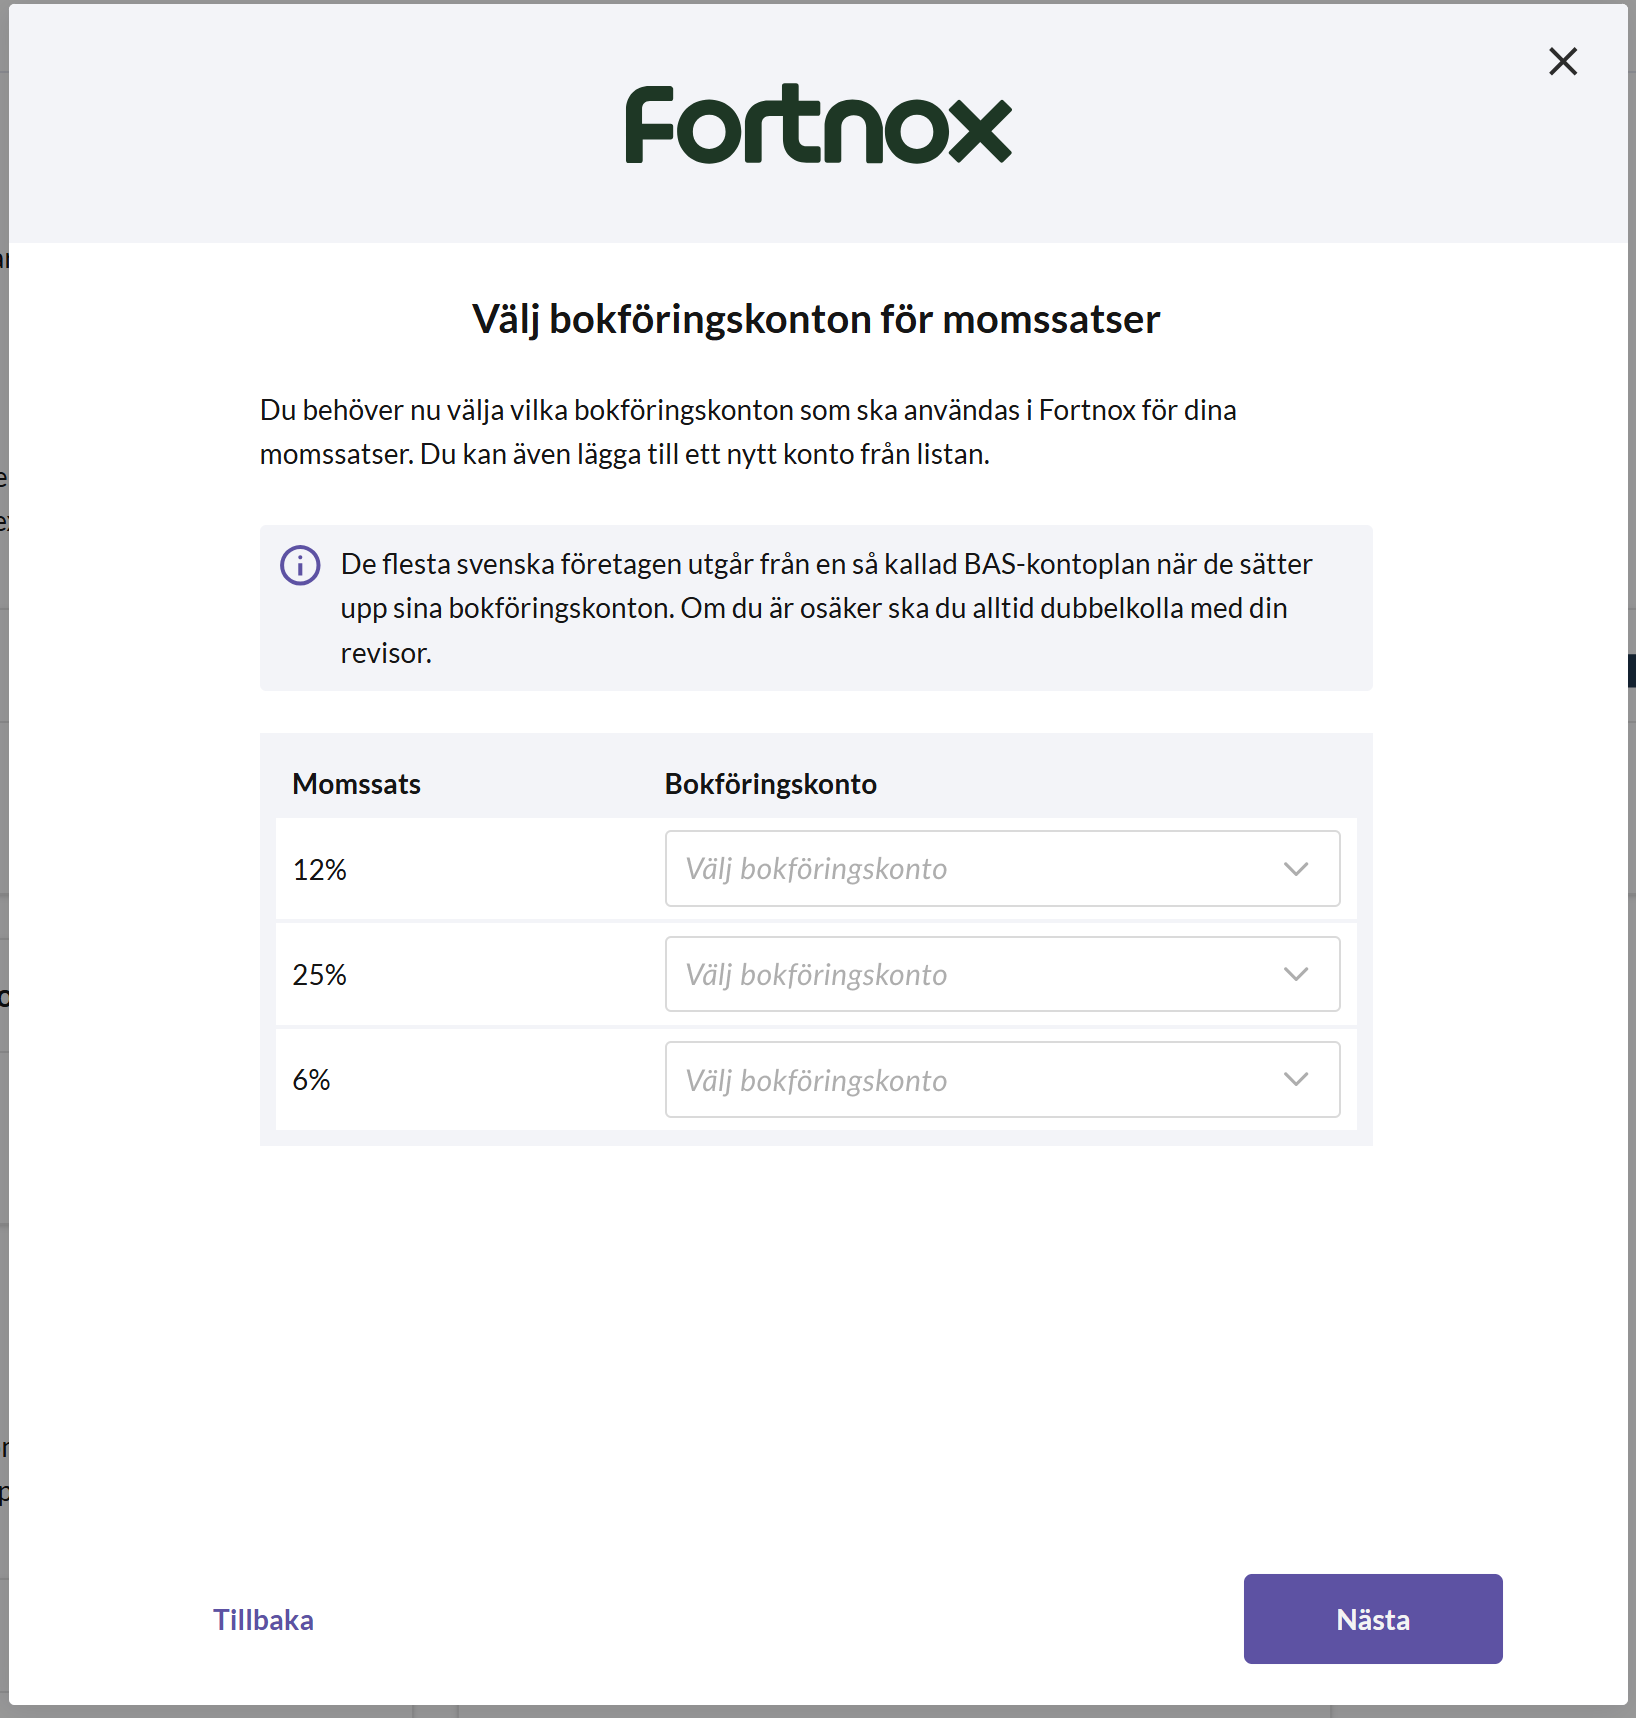Click the info icon in the BAS-kontoplan note

300,565
